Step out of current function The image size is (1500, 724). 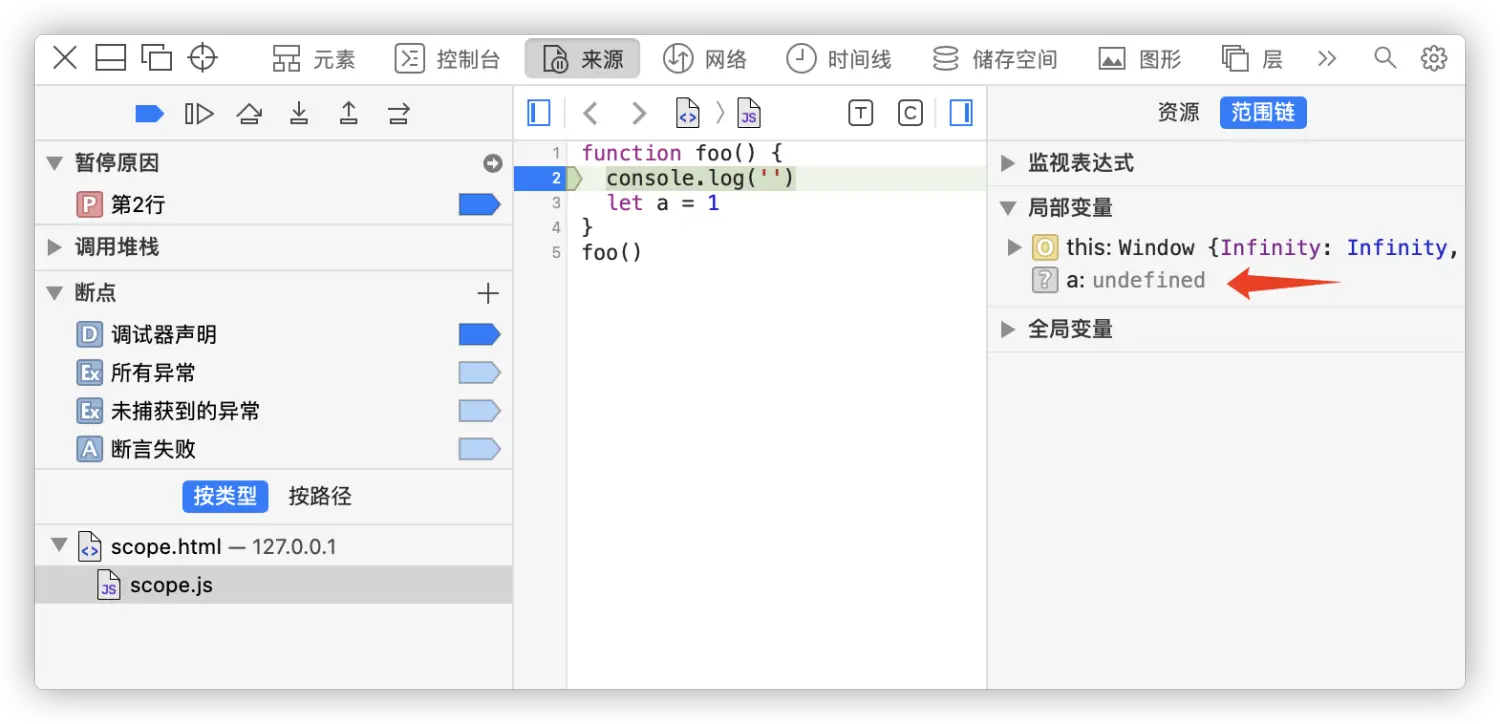point(348,113)
